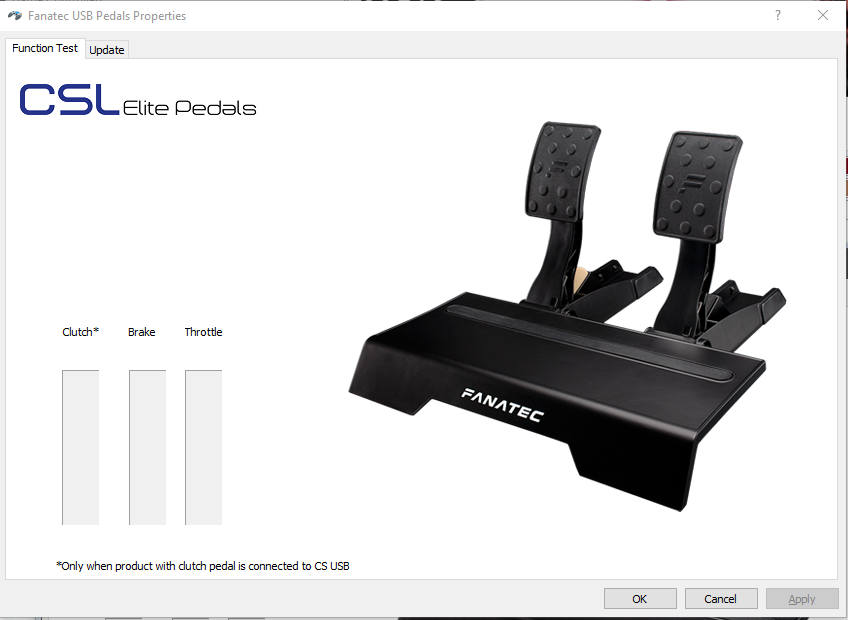The width and height of the screenshot is (848, 620).
Task: Click the "Clutch*" label
Action: (81, 332)
